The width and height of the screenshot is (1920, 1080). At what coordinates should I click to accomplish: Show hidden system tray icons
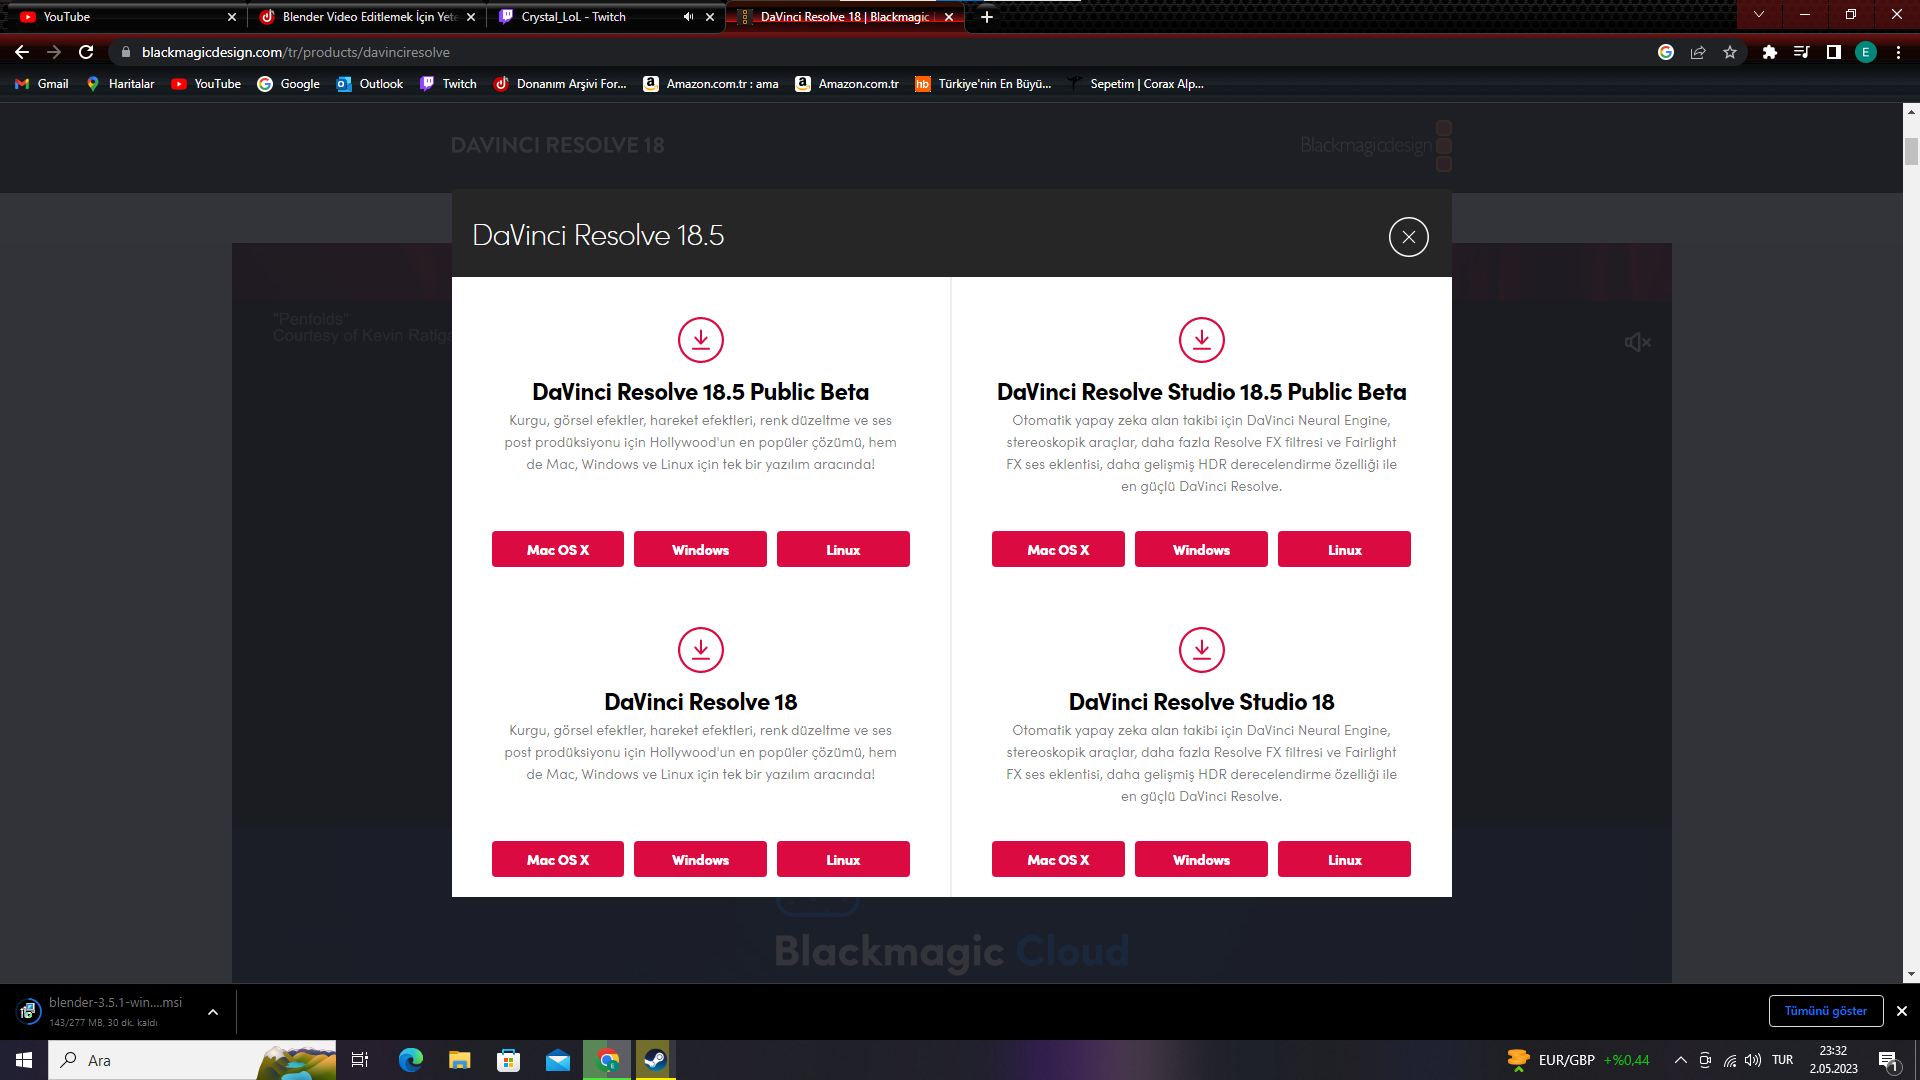(x=1680, y=1060)
